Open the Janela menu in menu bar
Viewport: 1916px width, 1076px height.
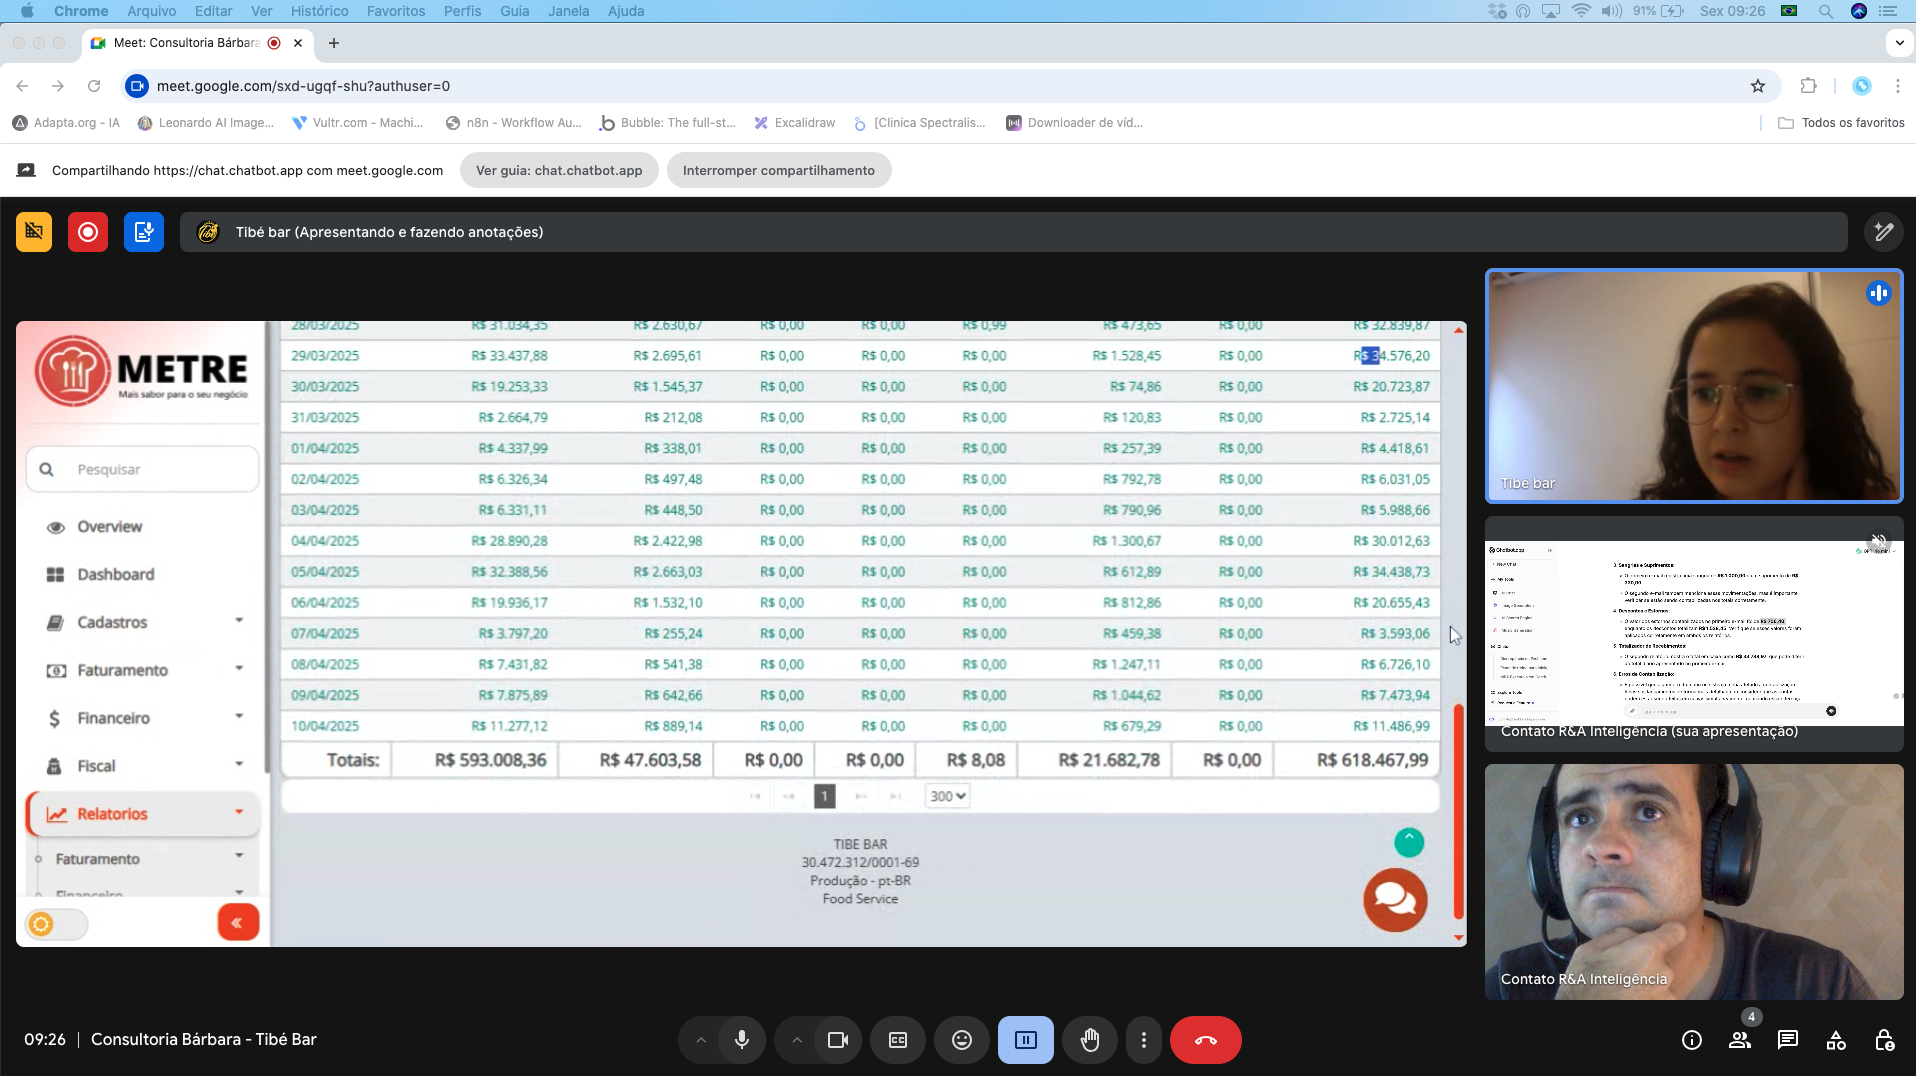(x=569, y=11)
